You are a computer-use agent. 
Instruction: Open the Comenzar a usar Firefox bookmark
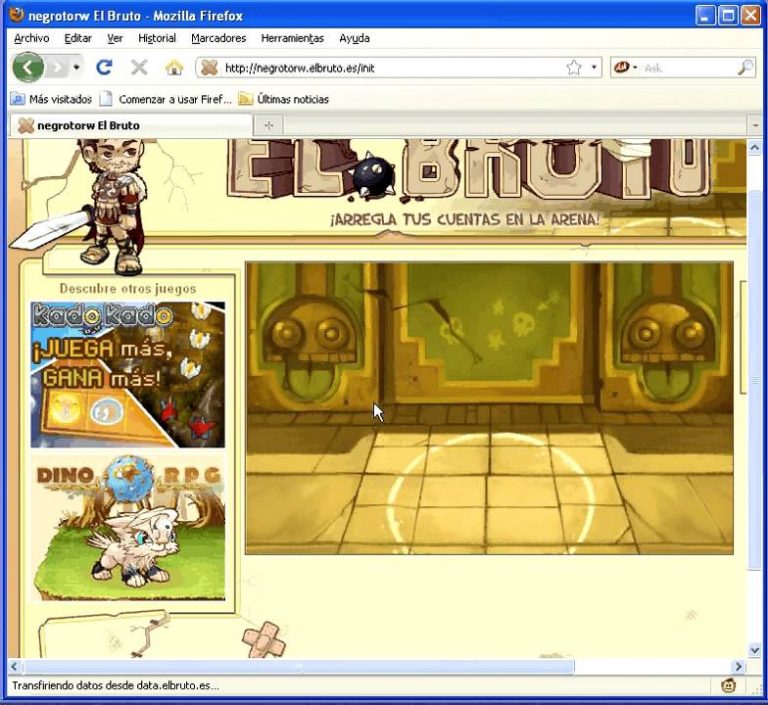[166, 99]
